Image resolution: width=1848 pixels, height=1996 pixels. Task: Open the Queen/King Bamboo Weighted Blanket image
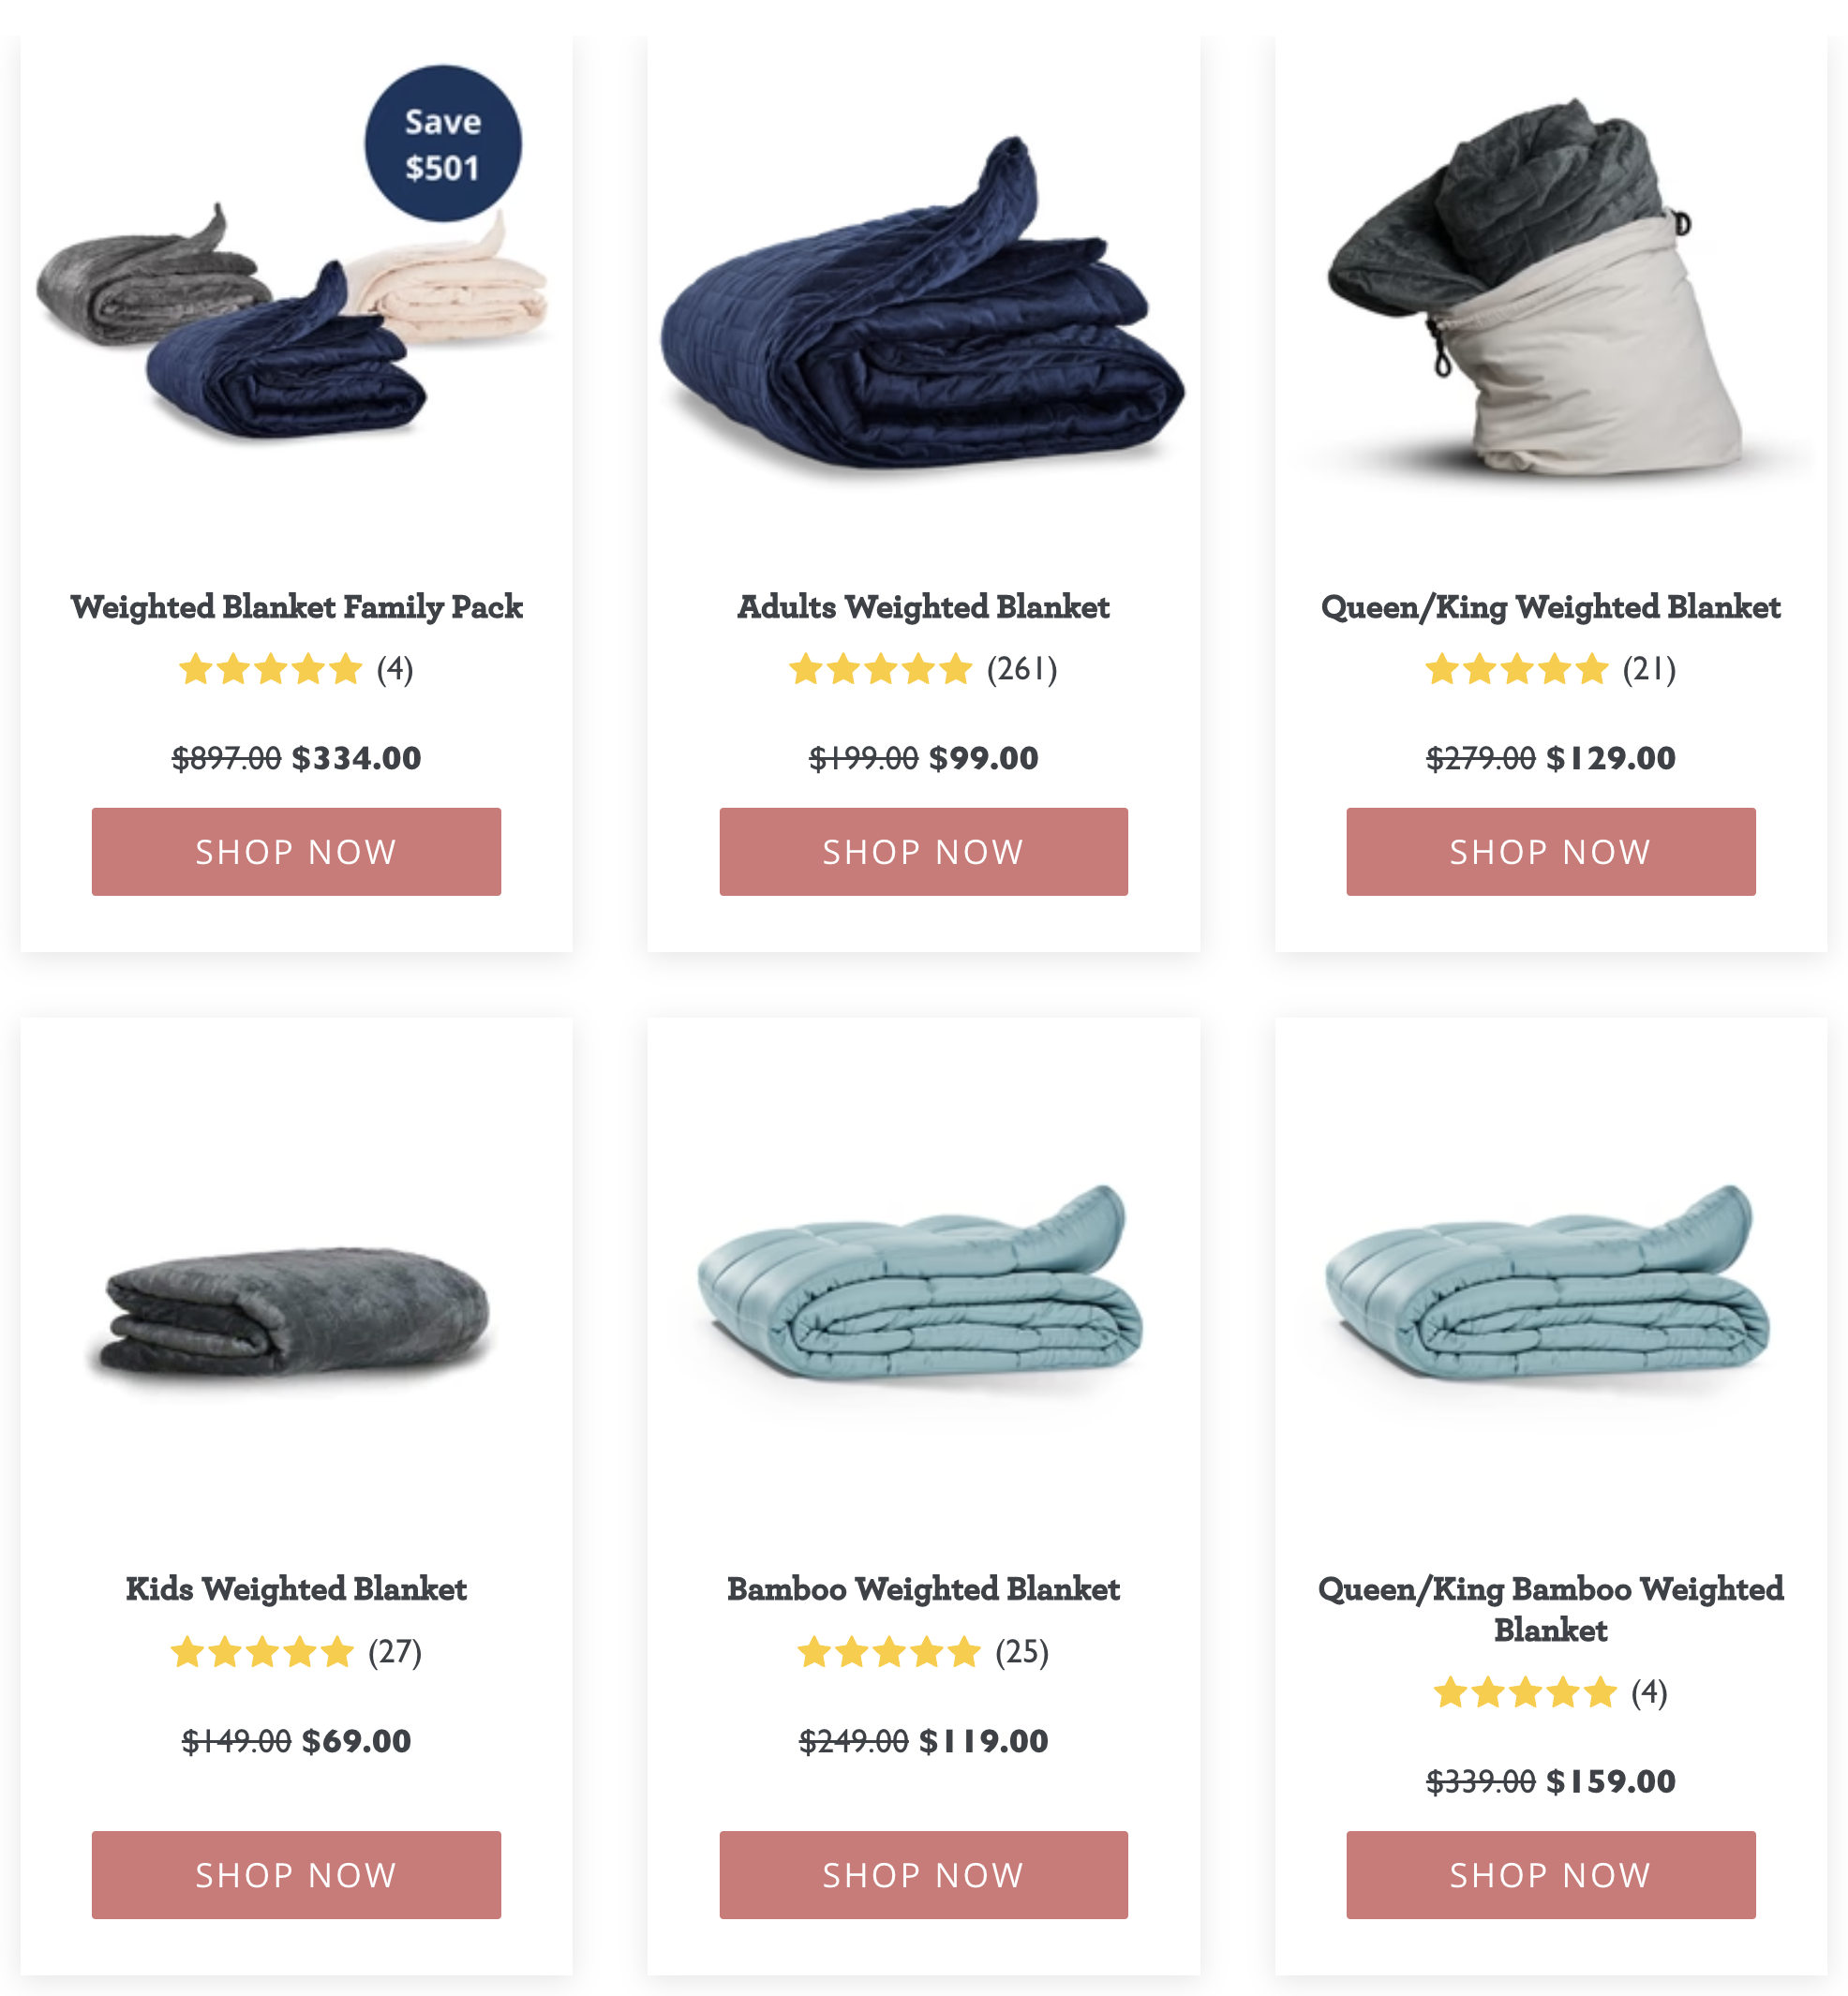(1549, 1283)
